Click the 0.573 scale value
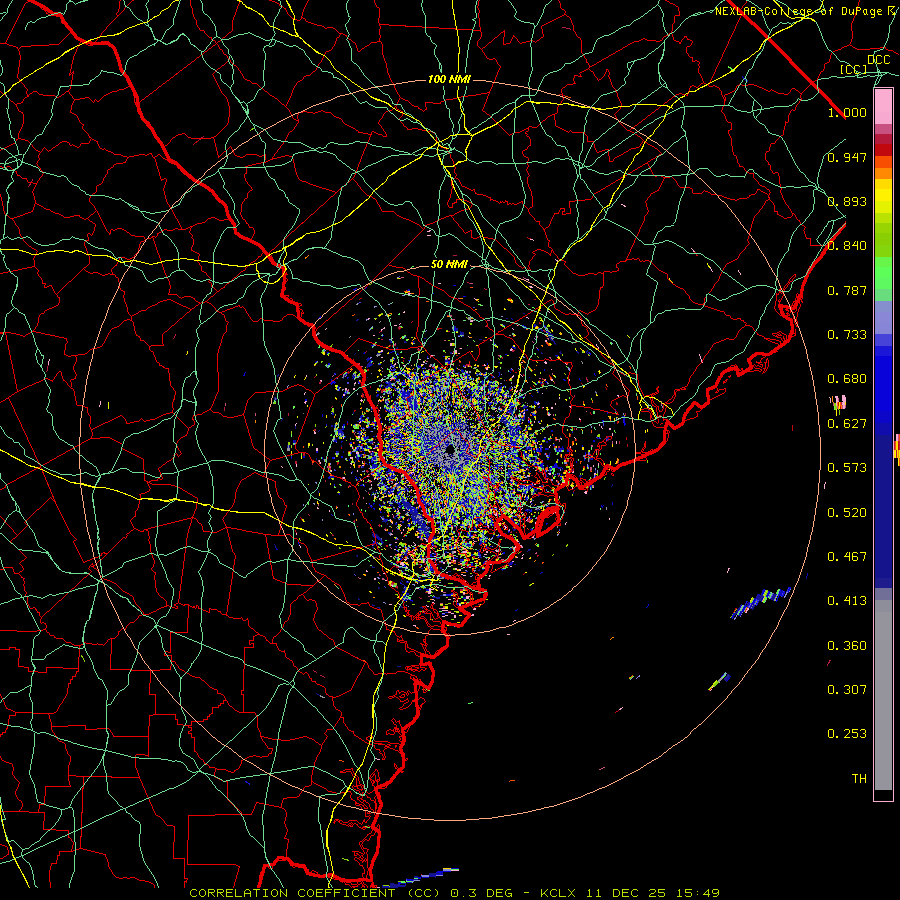The height and width of the screenshot is (900, 900). (x=847, y=468)
